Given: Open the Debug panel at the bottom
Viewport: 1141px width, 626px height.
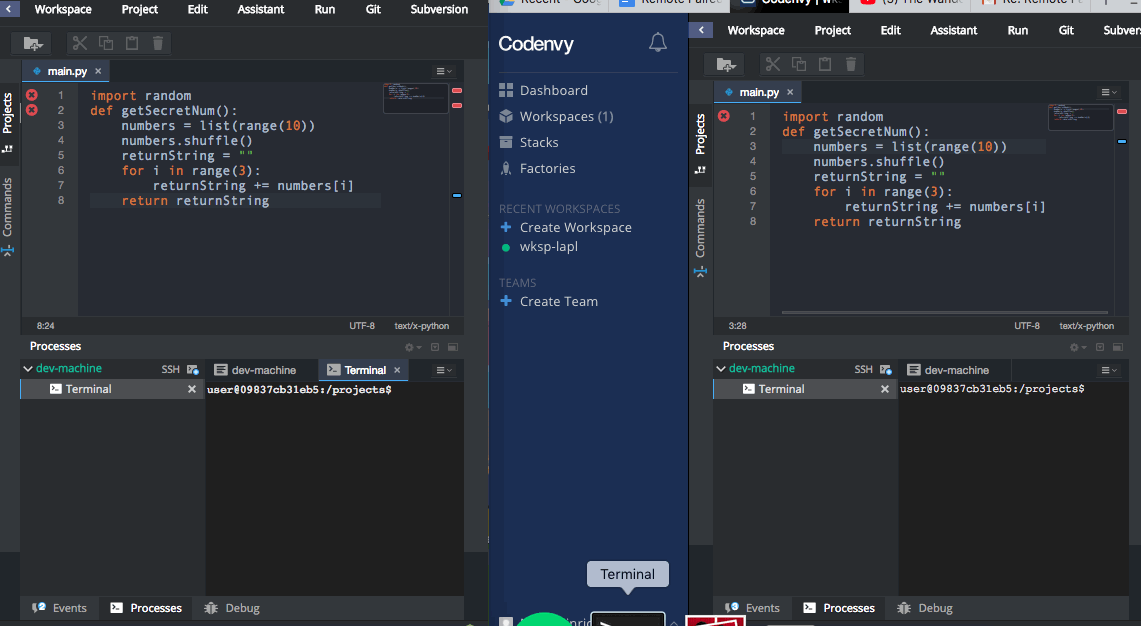Looking at the screenshot, I should pyautogui.click(x=230, y=607).
